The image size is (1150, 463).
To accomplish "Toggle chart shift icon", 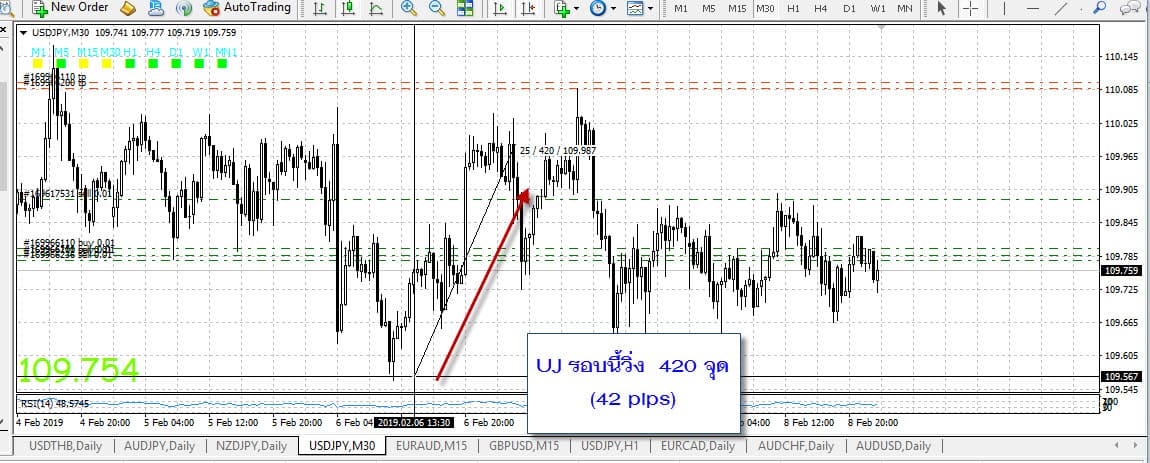I will point(528,9).
